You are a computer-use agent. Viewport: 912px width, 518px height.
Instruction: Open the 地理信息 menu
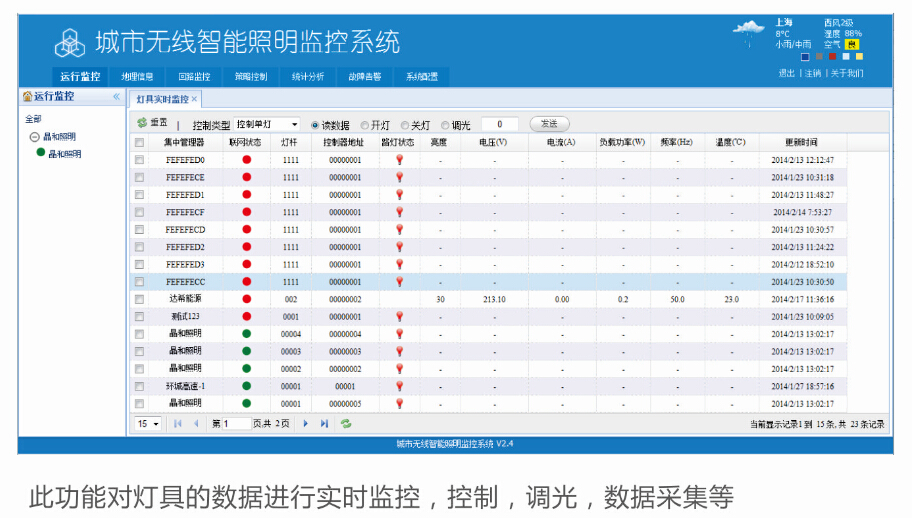137,76
